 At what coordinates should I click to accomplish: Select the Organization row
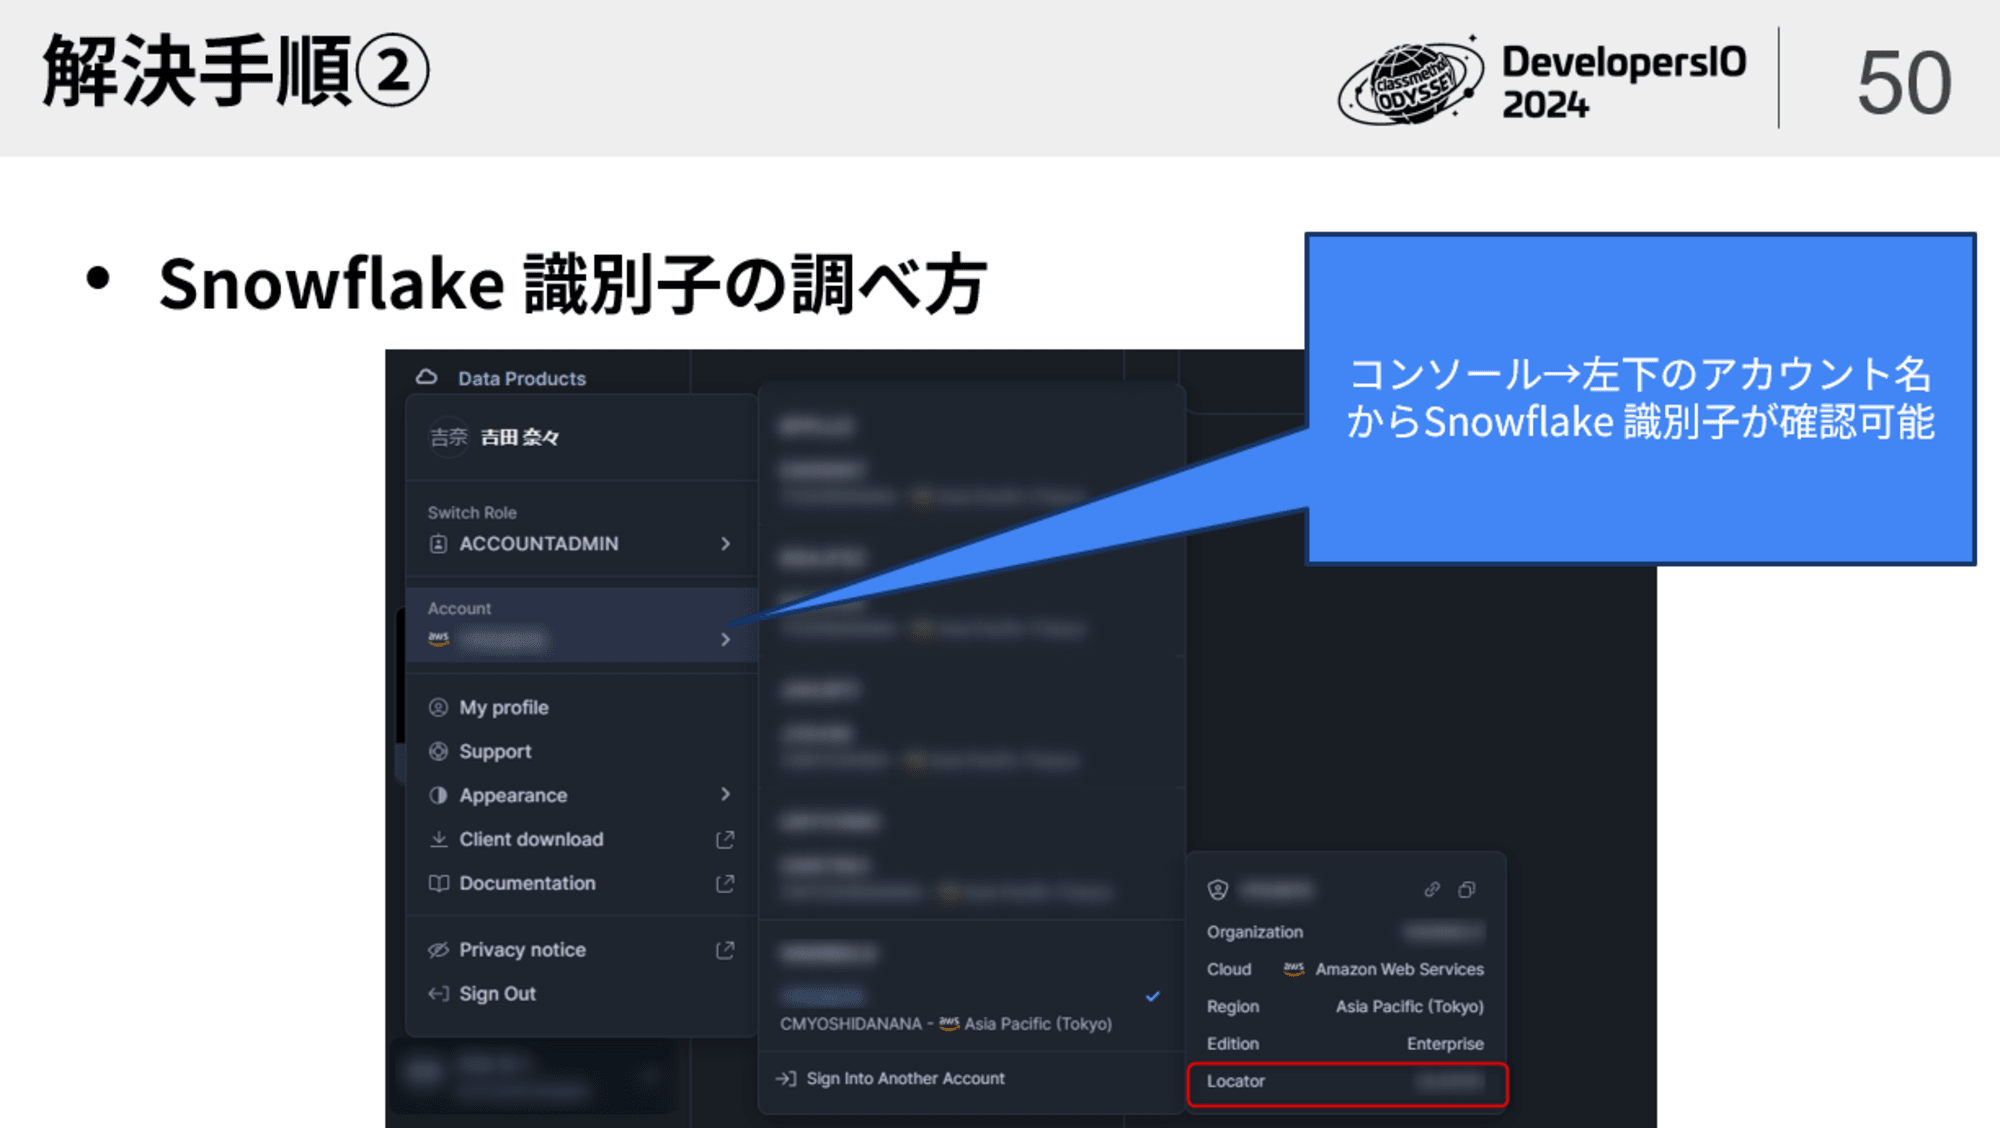[x=1346, y=932]
